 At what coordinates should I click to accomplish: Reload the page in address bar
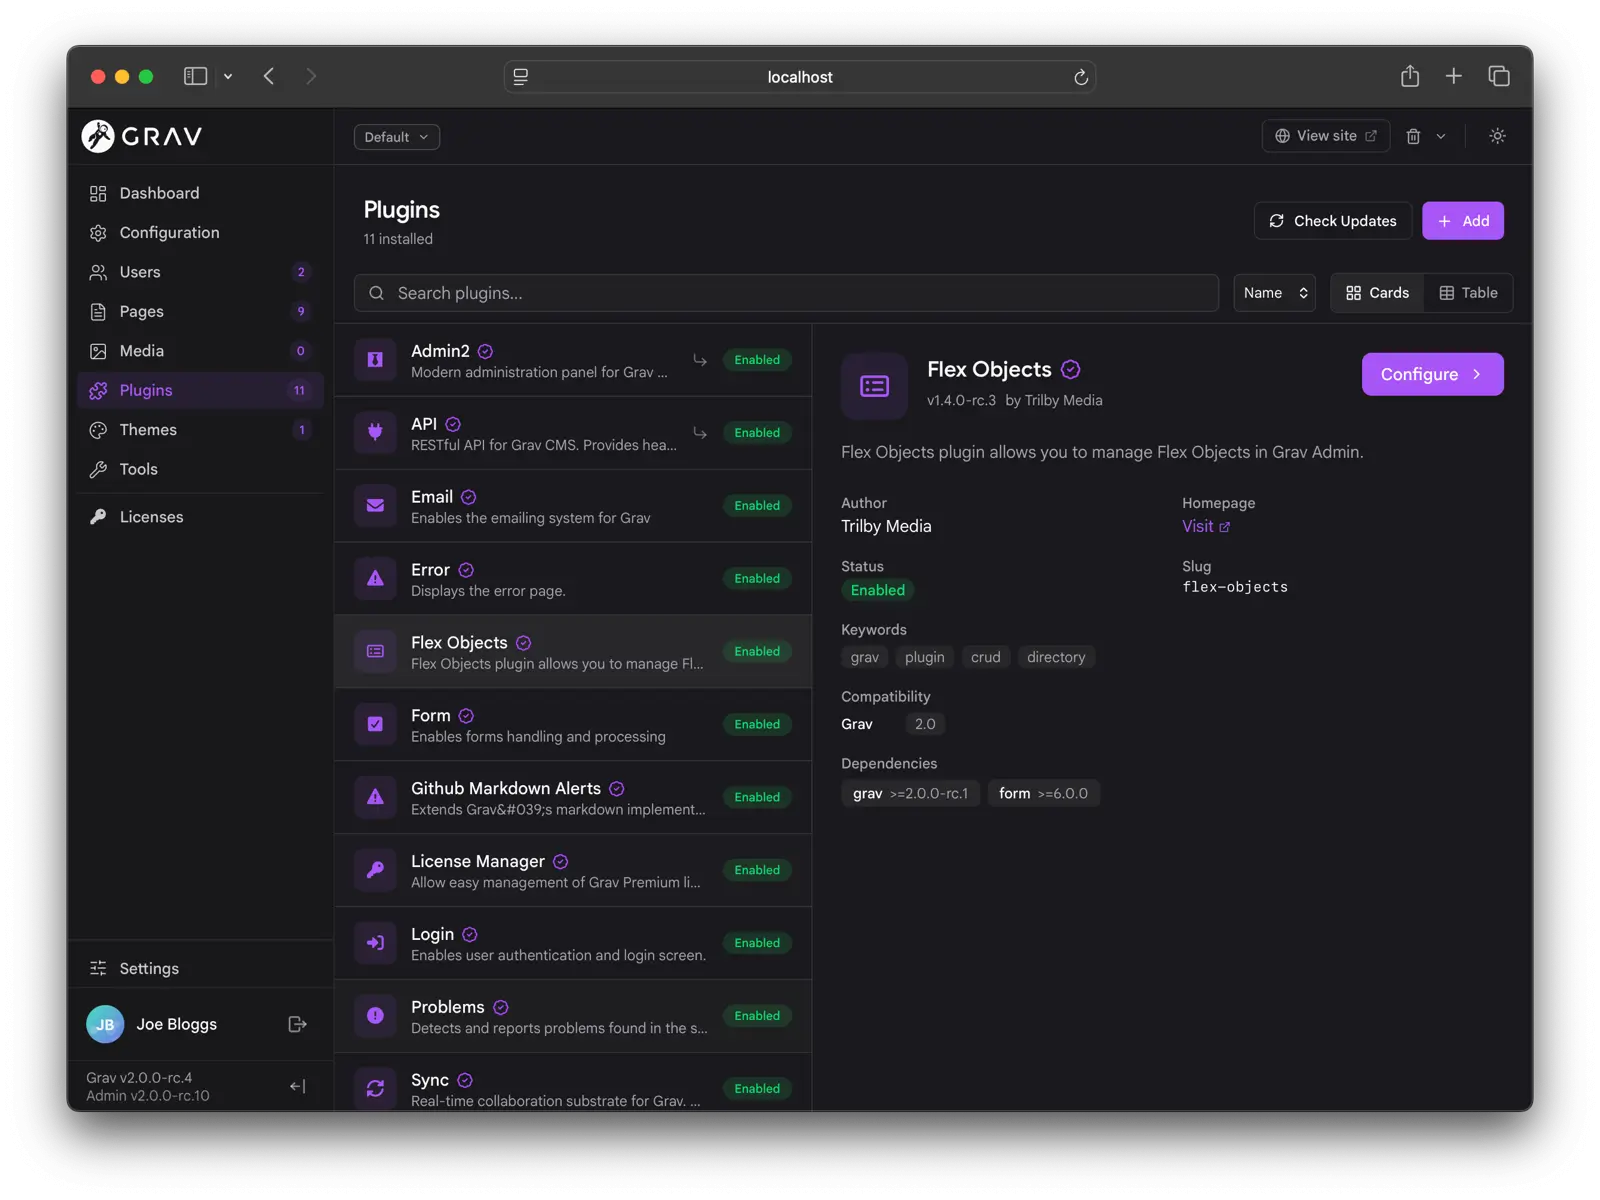pos(1081,77)
